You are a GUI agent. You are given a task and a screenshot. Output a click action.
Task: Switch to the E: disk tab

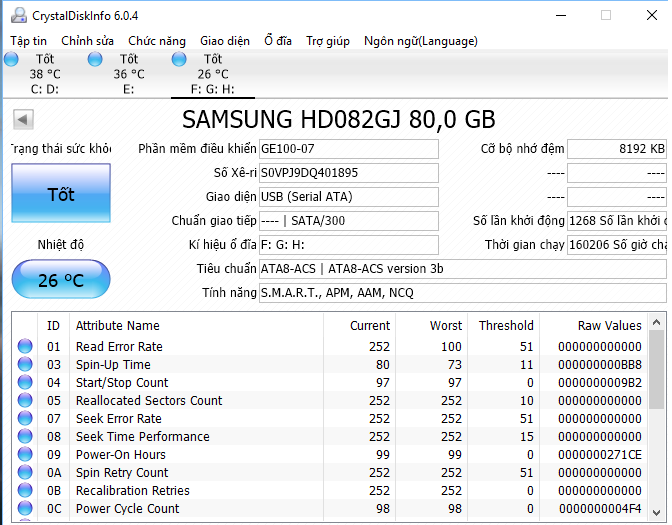coord(129,74)
